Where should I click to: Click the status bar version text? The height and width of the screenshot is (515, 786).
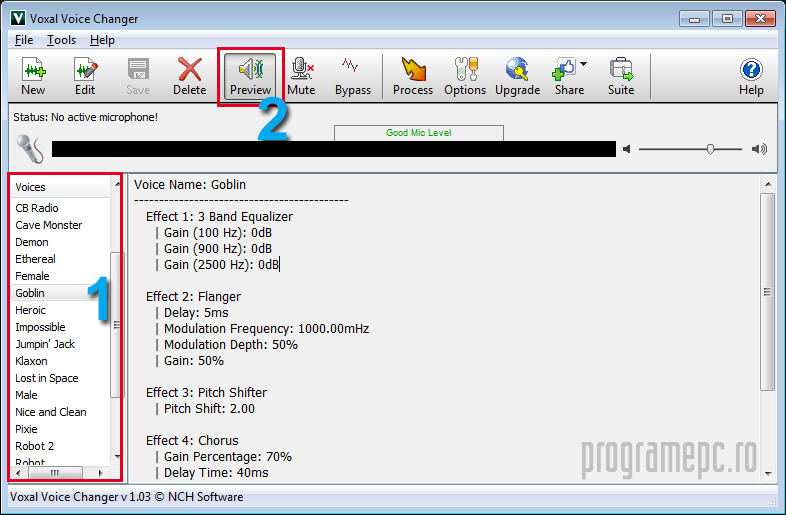[127, 497]
